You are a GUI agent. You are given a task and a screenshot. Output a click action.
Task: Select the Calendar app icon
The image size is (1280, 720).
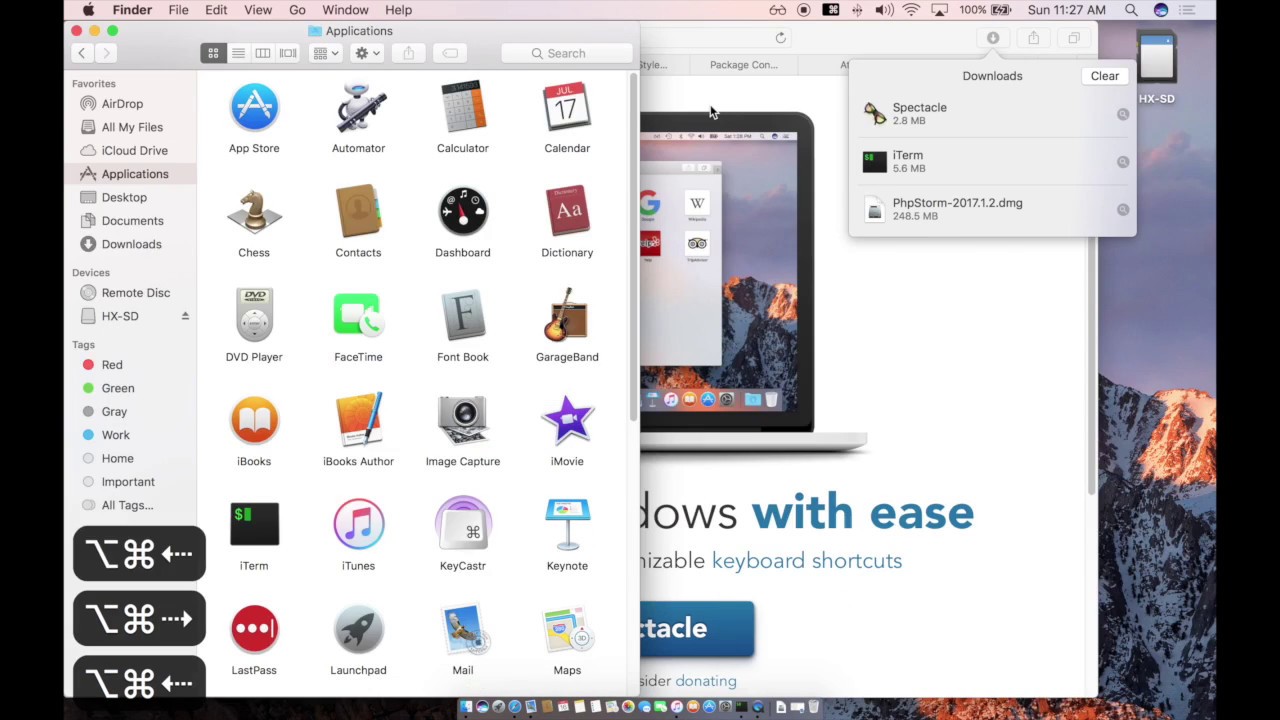(x=567, y=107)
